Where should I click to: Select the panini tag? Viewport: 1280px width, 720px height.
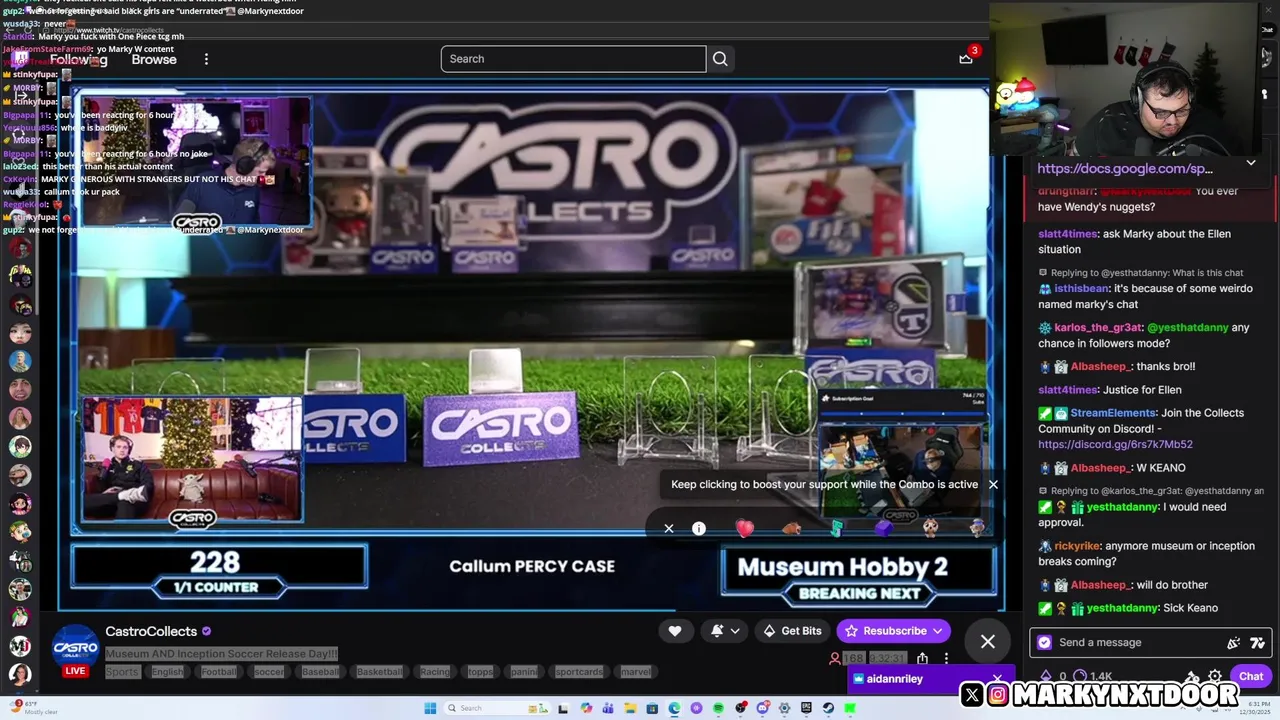[524, 672]
